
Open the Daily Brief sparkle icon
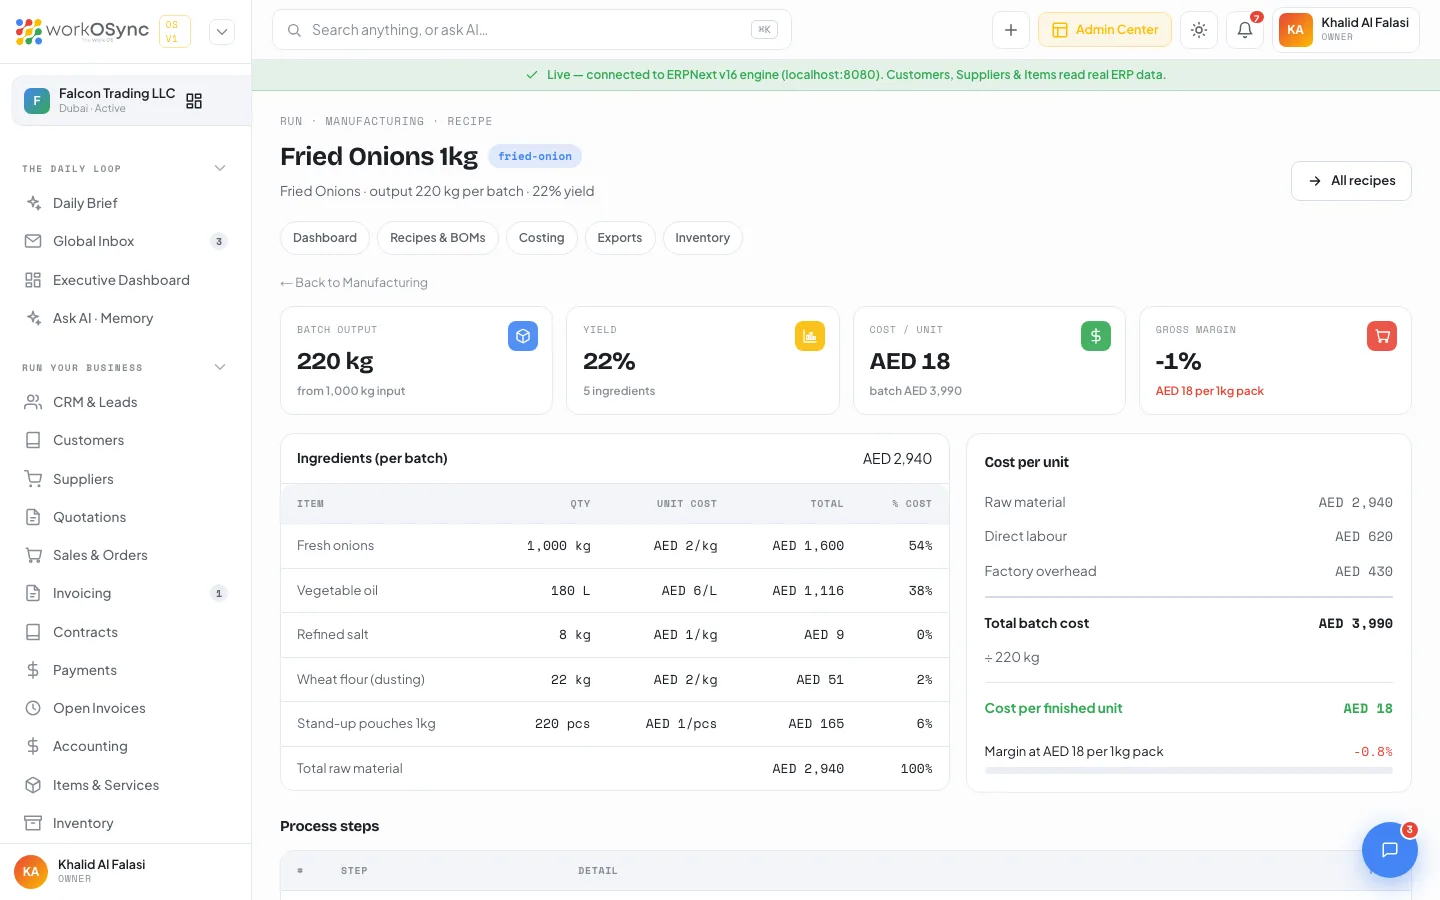[x=33, y=203]
